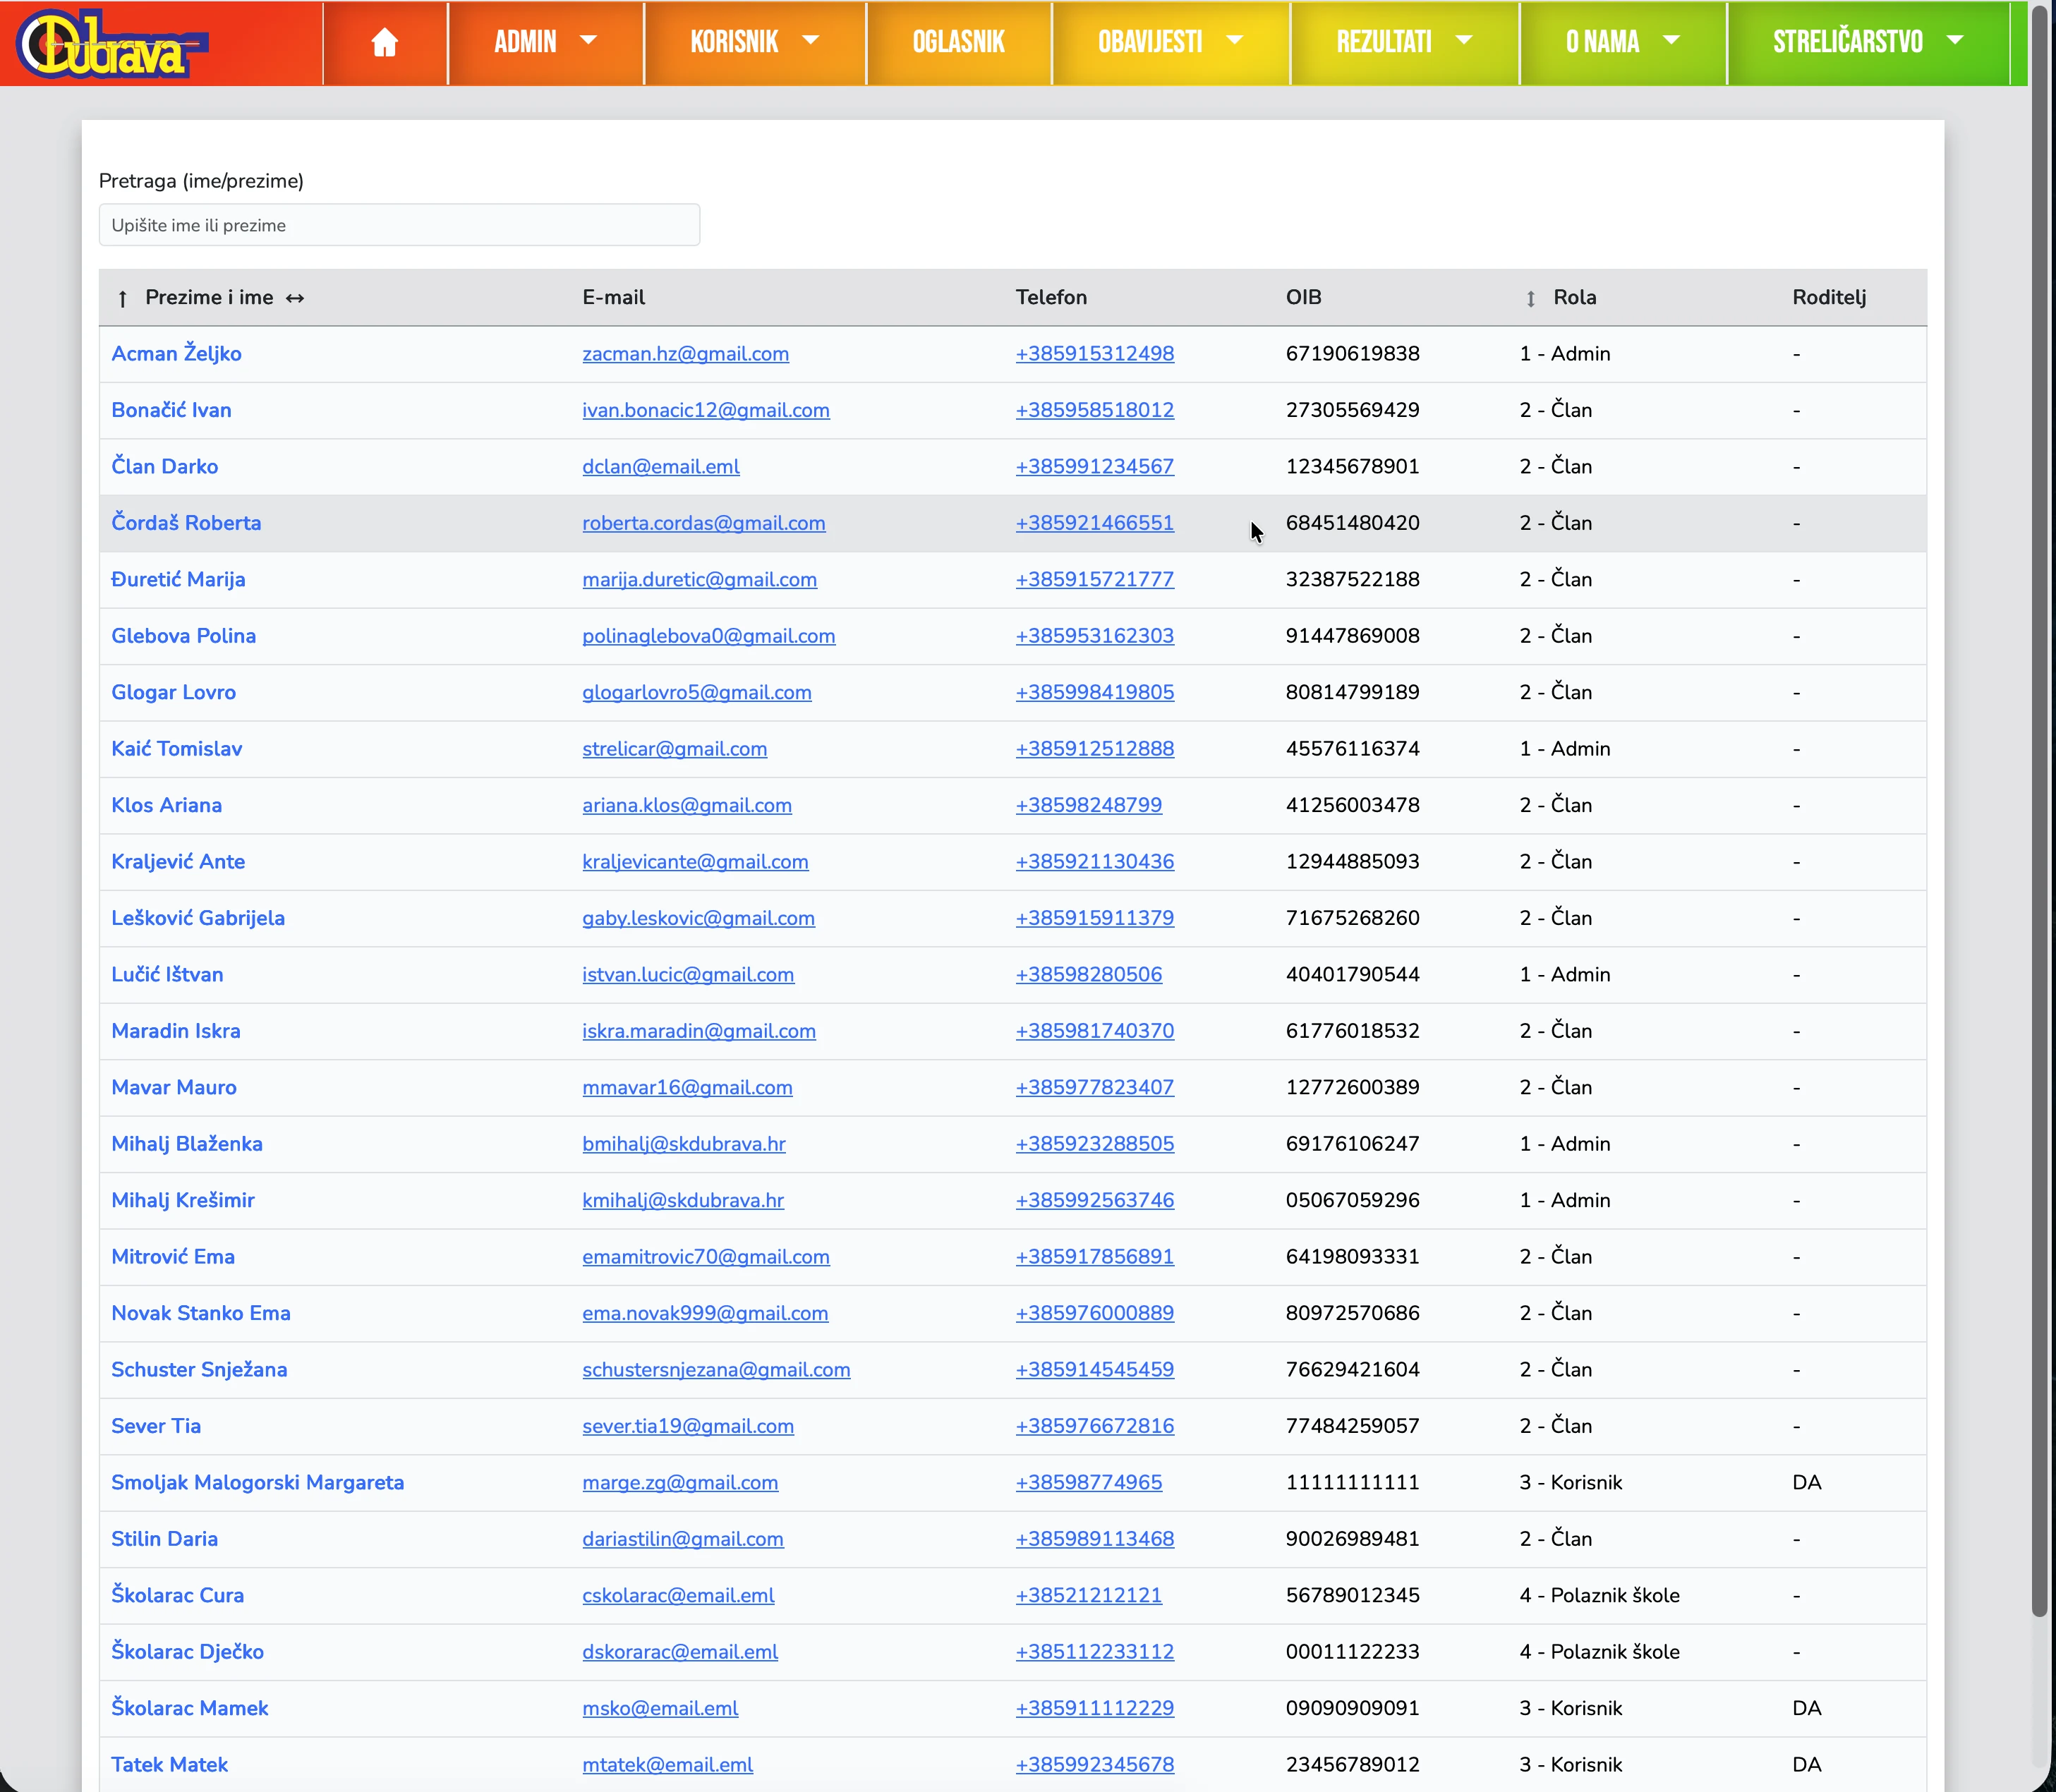Image resolution: width=2056 pixels, height=1792 pixels.
Task: Click the vertical page scrollbar
Action: pos(2039,800)
